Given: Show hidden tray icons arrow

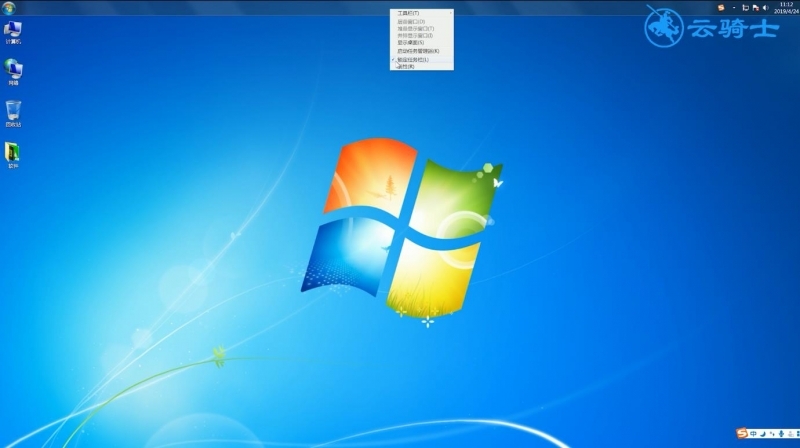Looking at the screenshot, I should (x=734, y=8).
